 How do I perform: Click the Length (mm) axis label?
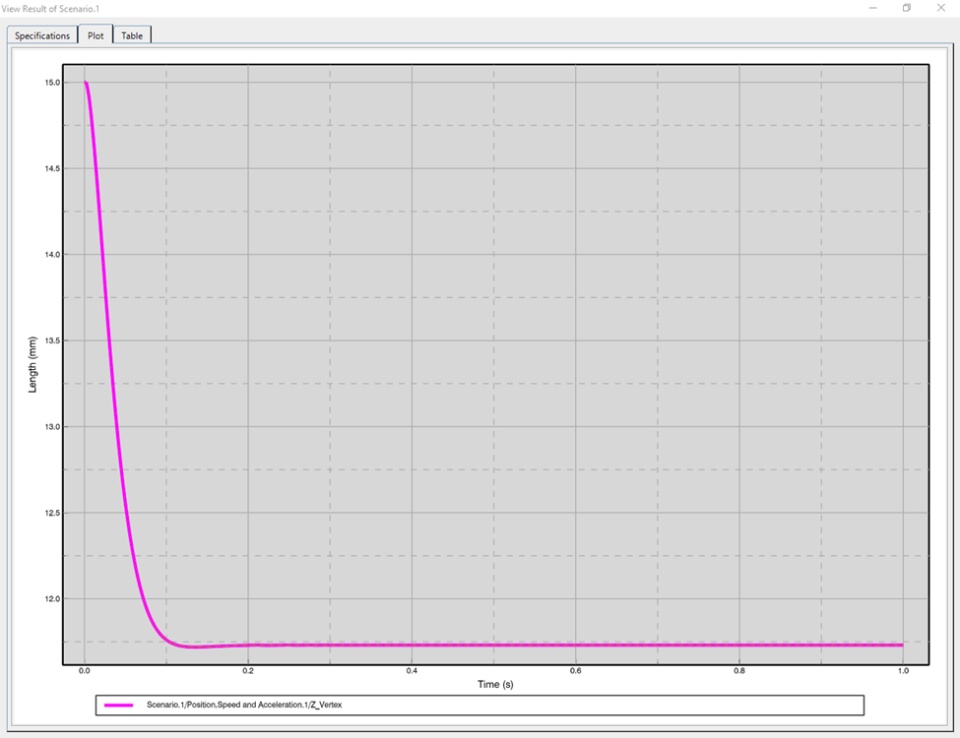(x=32, y=364)
